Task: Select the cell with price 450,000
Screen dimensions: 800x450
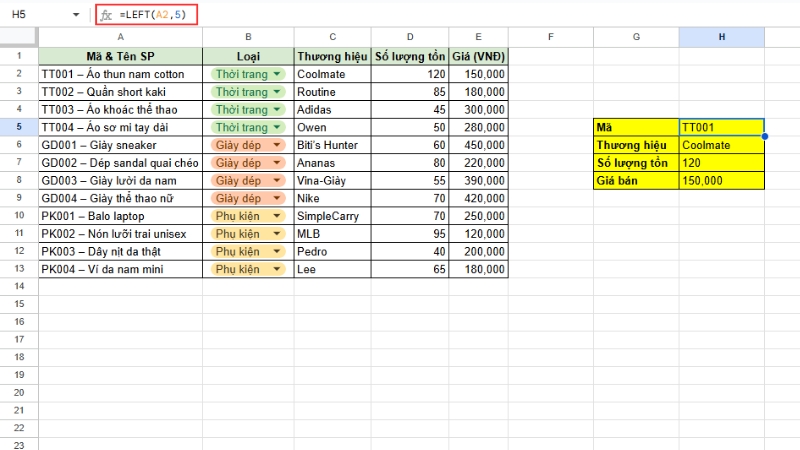Action: coord(478,145)
